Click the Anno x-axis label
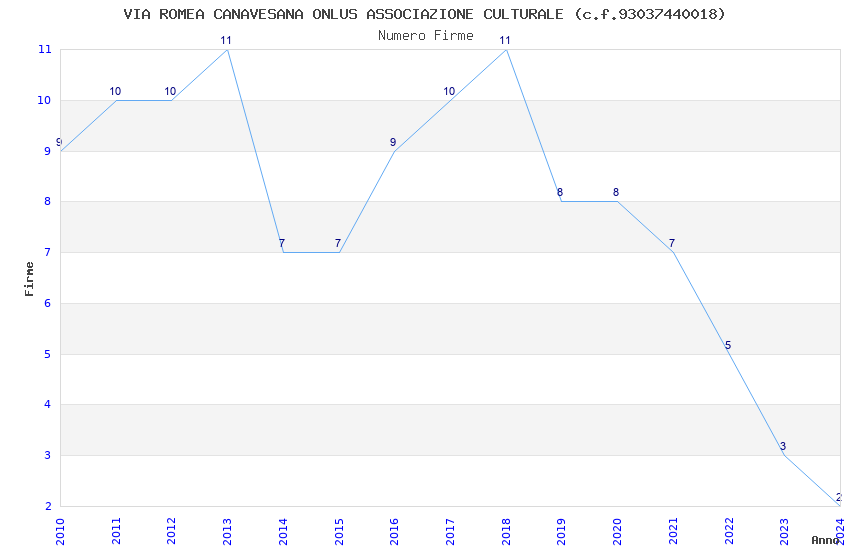The width and height of the screenshot is (850, 550). click(x=825, y=540)
